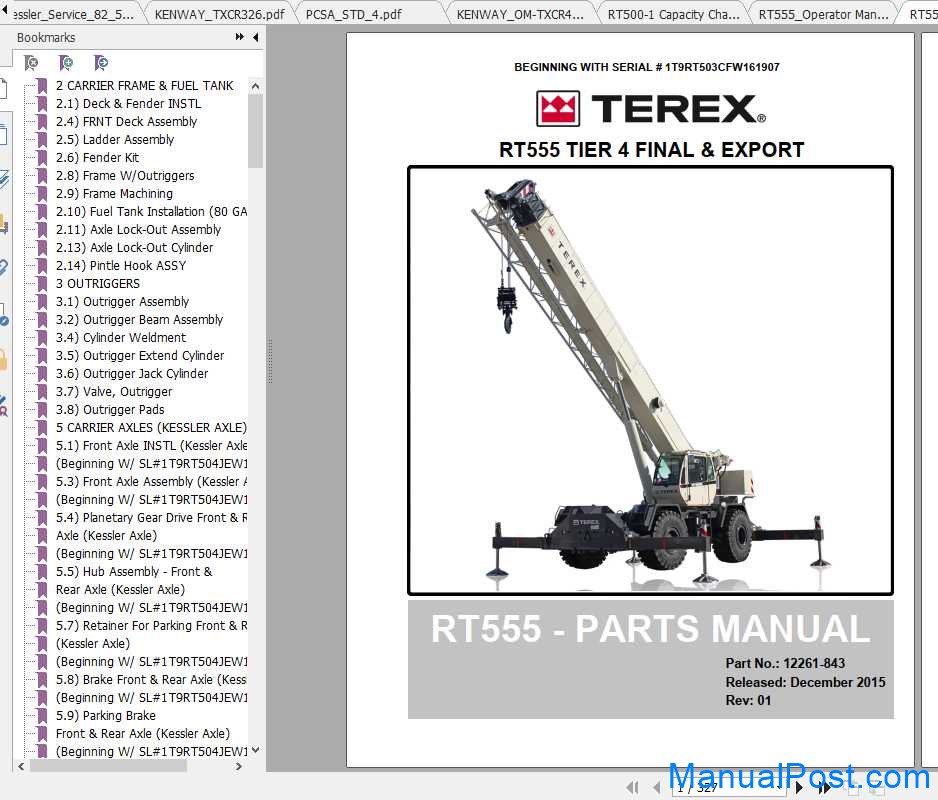The image size is (938, 800).
Task: Open '5.9) Parking Brake' bookmark
Action: (x=106, y=715)
